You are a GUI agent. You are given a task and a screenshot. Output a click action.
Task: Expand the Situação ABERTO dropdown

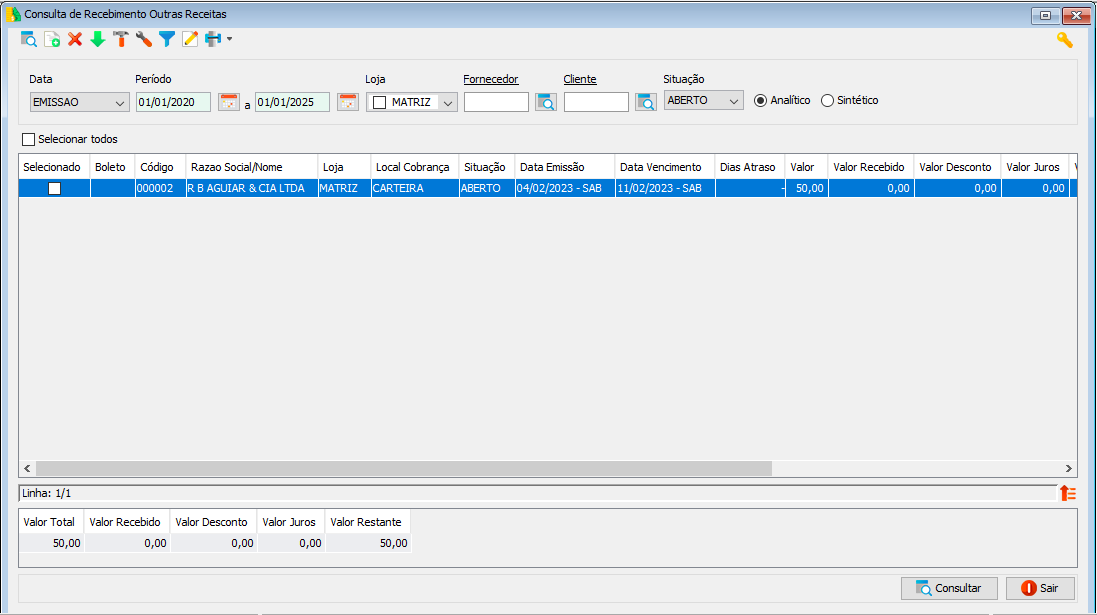coord(734,101)
